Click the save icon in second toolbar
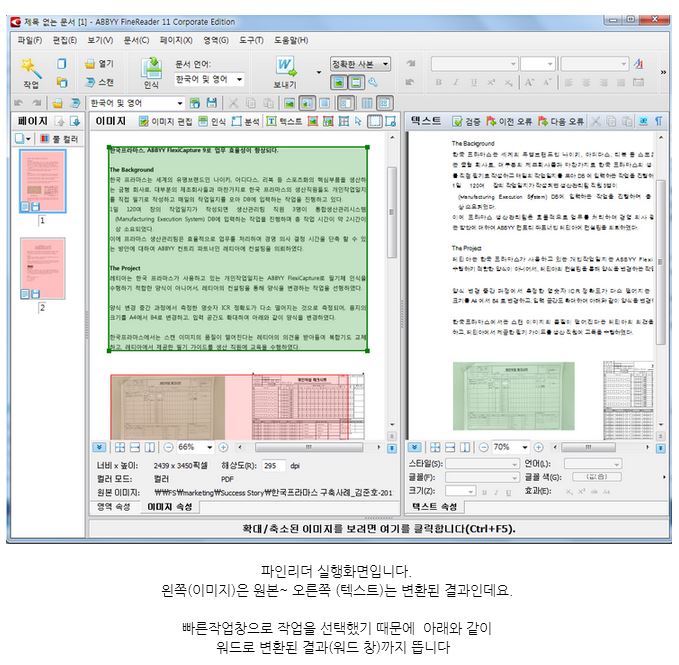This screenshot has width=679, height=665. 211,103
